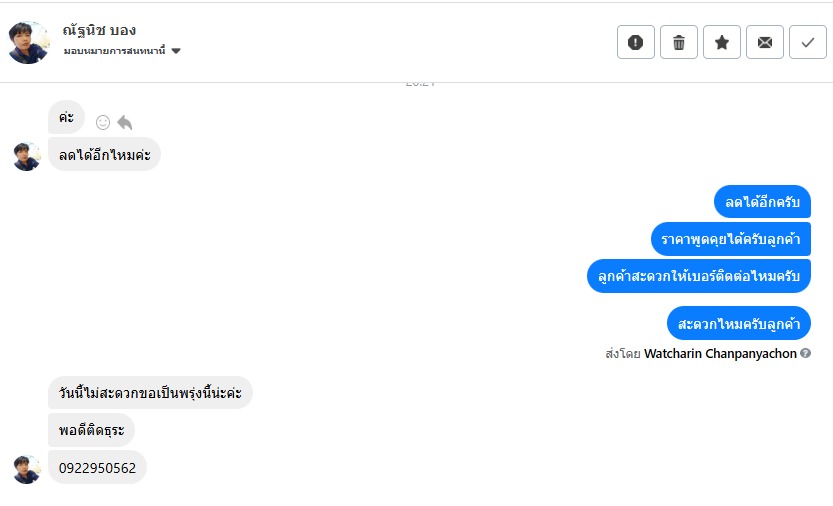Select phone number message 0922950562
The height and width of the screenshot is (506, 833).
(98, 467)
